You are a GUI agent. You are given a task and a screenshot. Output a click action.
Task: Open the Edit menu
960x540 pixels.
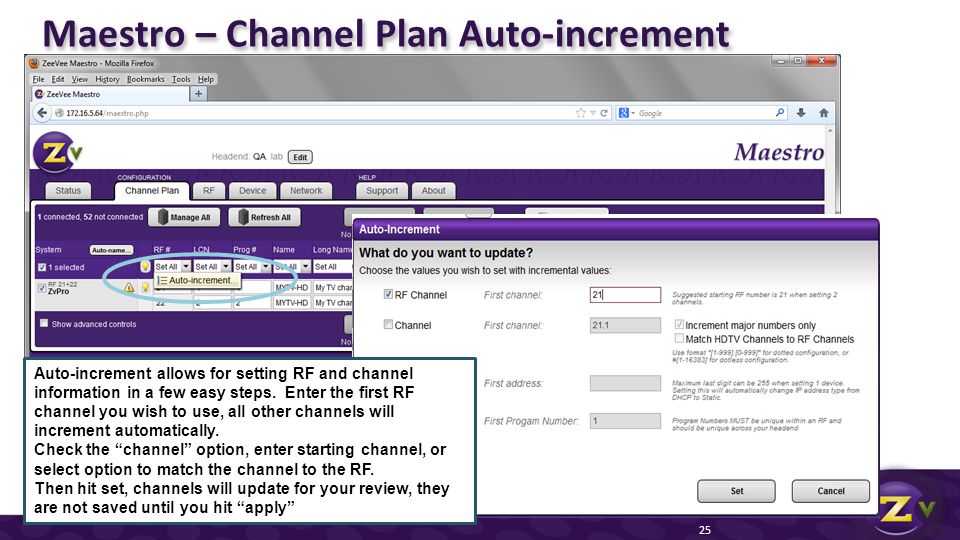pos(58,79)
